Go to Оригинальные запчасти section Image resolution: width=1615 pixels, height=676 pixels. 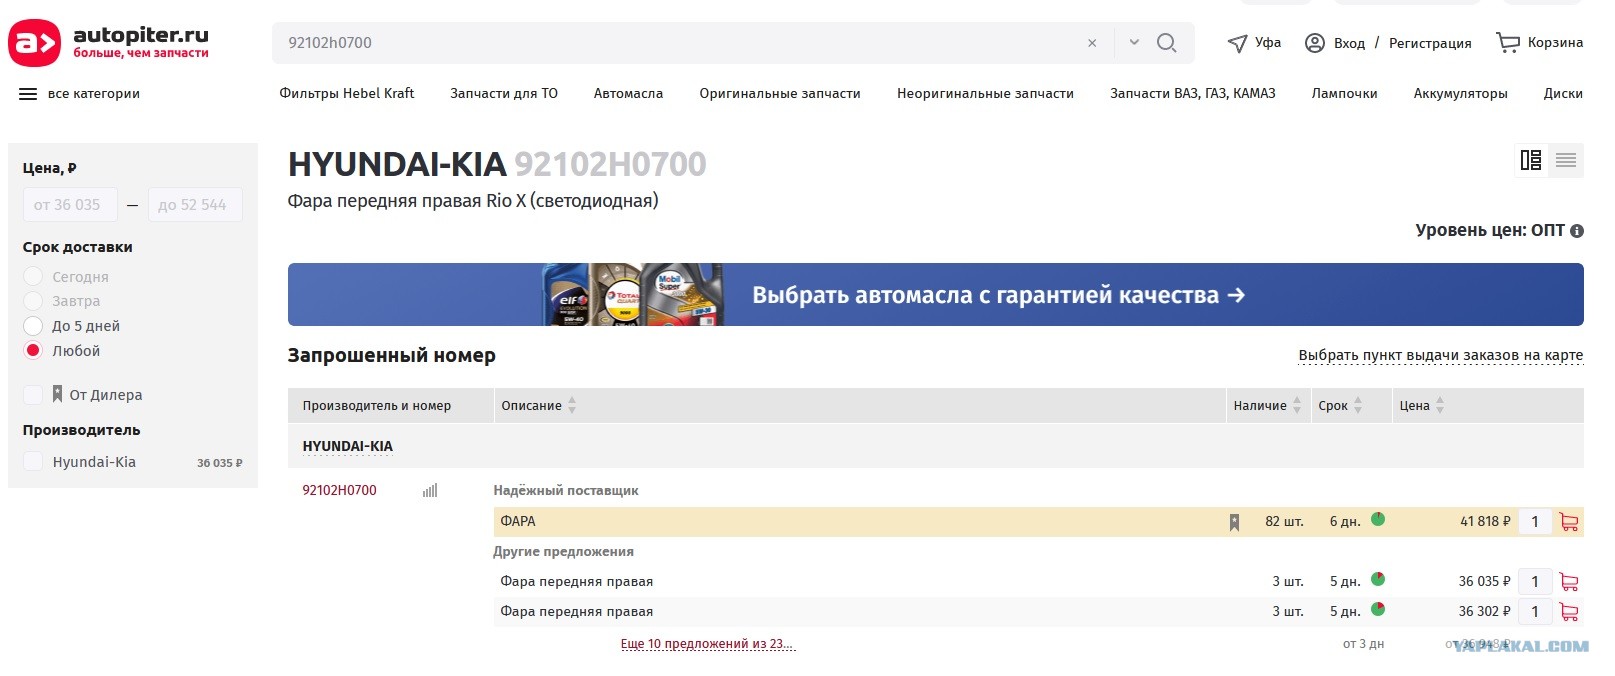(x=780, y=93)
